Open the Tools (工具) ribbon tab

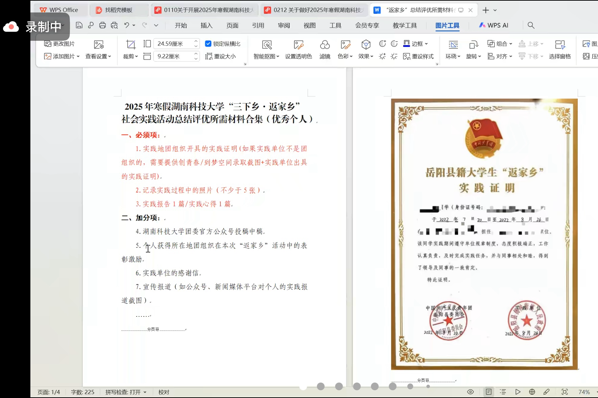pyautogui.click(x=336, y=25)
